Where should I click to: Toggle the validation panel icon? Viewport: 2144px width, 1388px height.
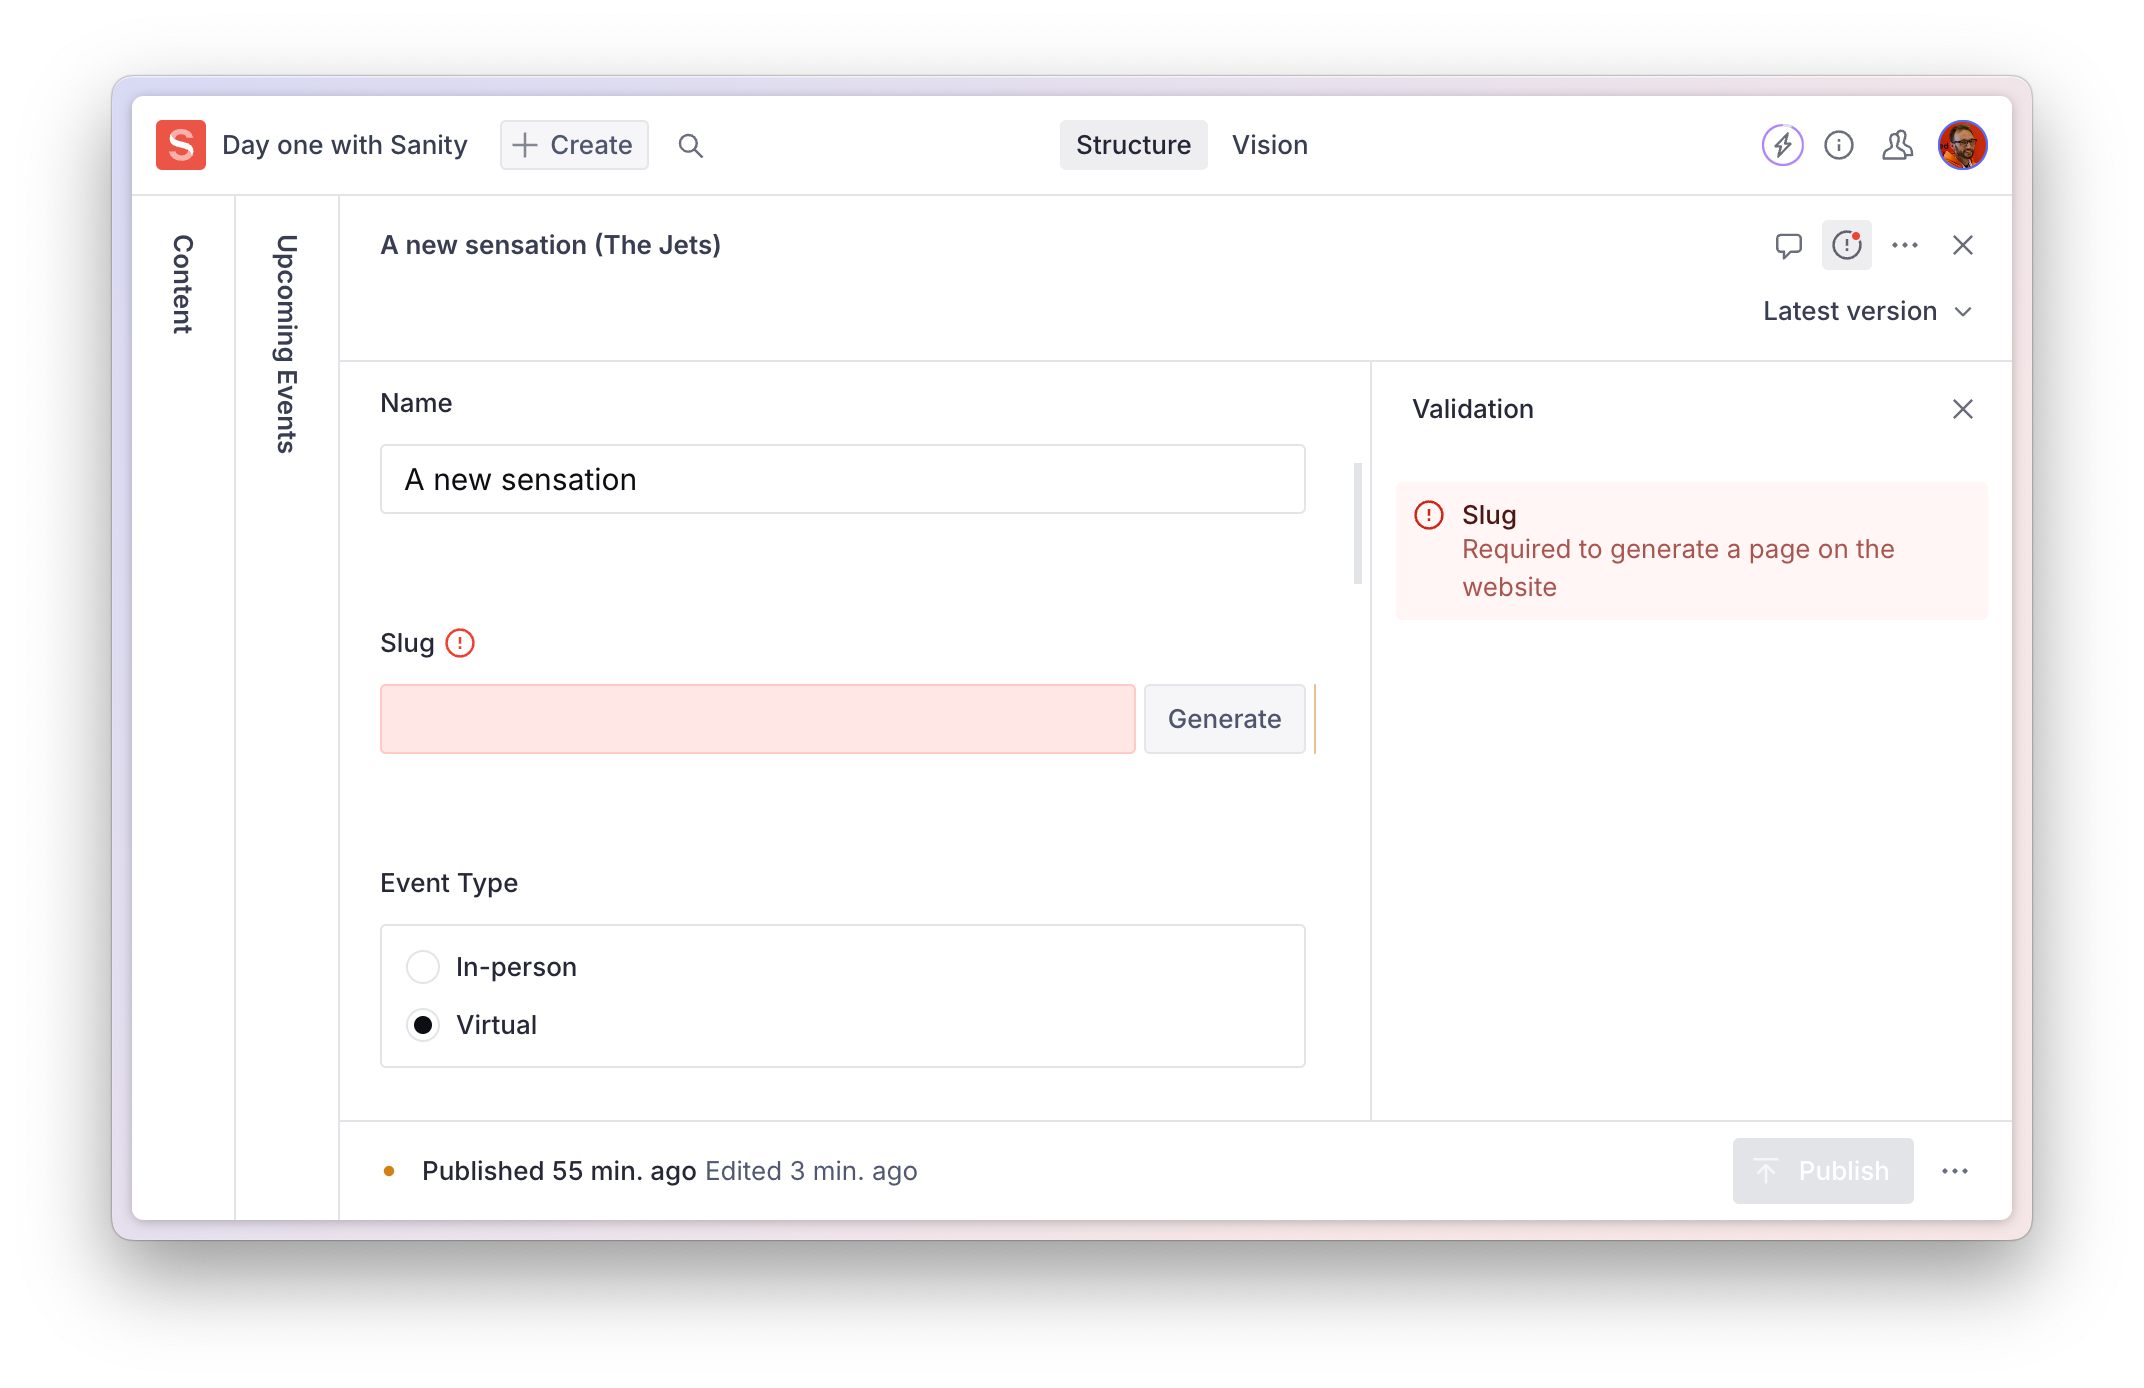point(1847,245)
